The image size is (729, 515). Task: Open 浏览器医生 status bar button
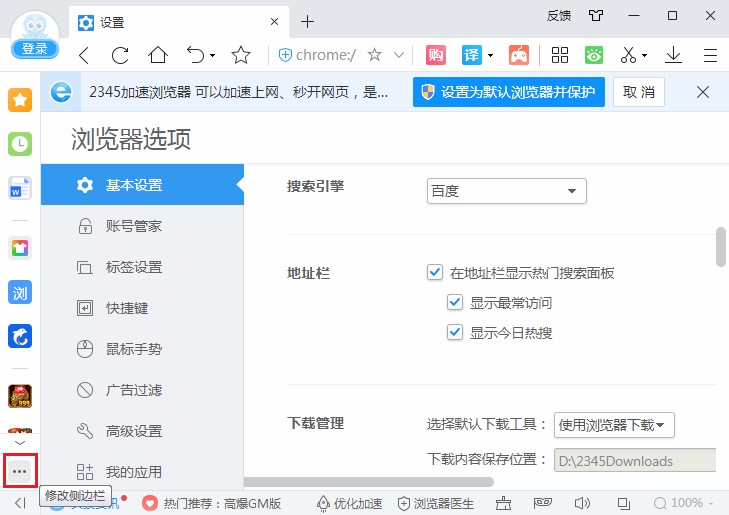436,503
